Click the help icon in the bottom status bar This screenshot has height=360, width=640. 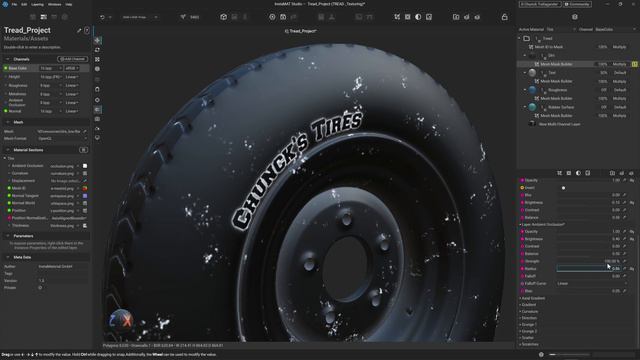[x=541, y=355]
